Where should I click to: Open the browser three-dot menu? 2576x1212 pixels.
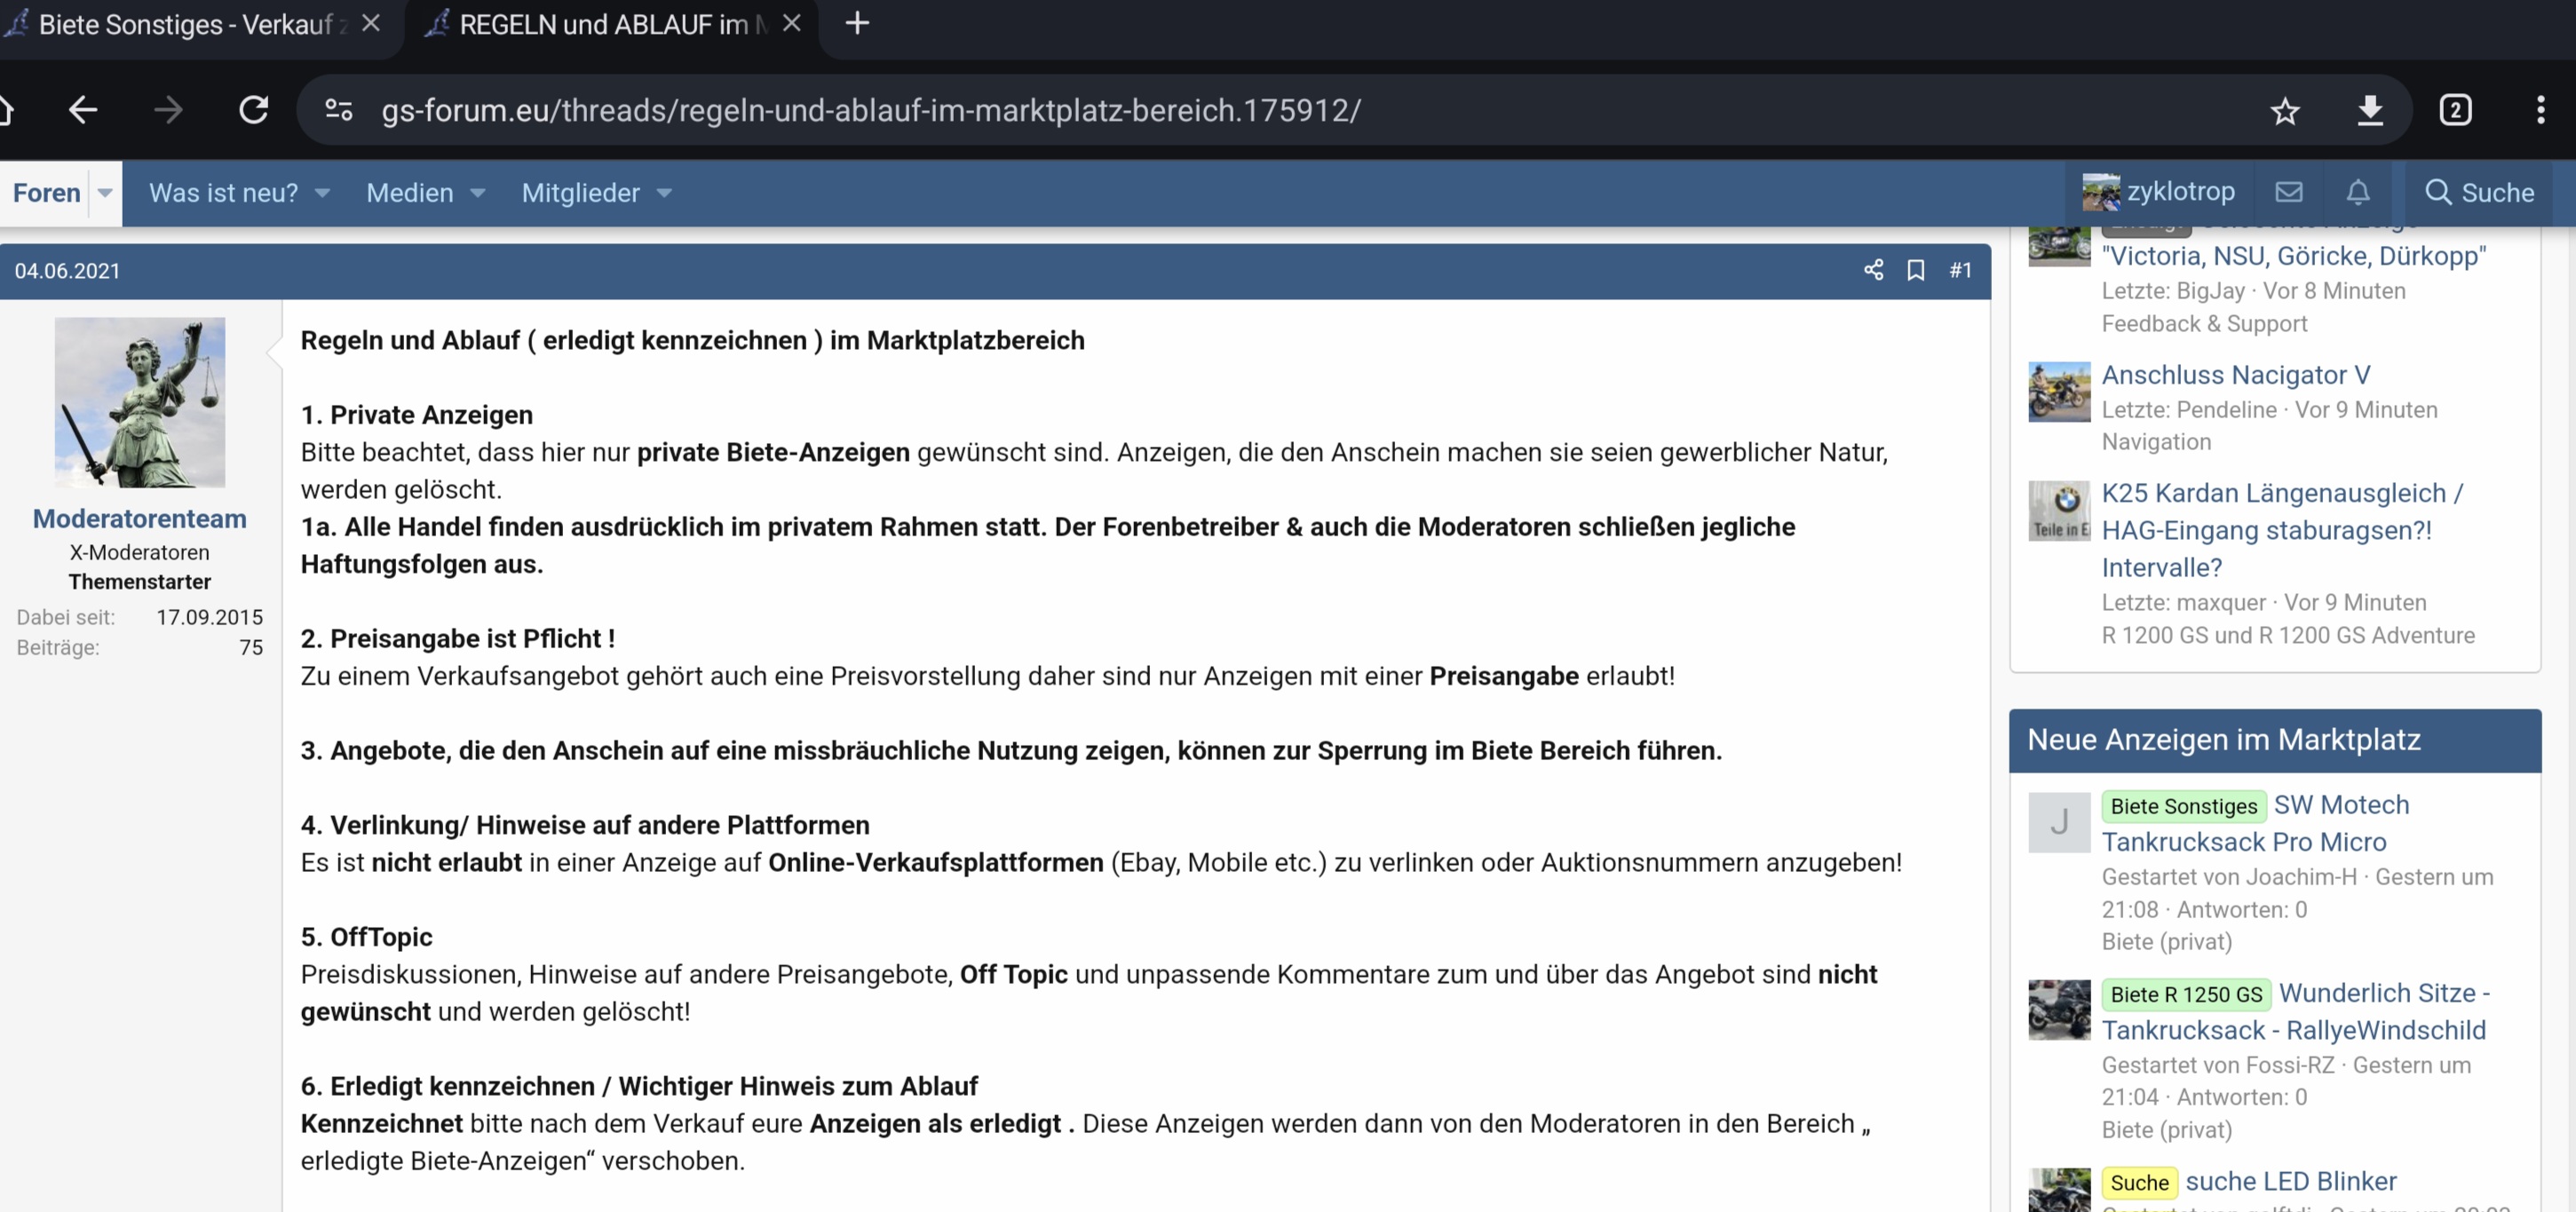click(x=2540, y=110)
